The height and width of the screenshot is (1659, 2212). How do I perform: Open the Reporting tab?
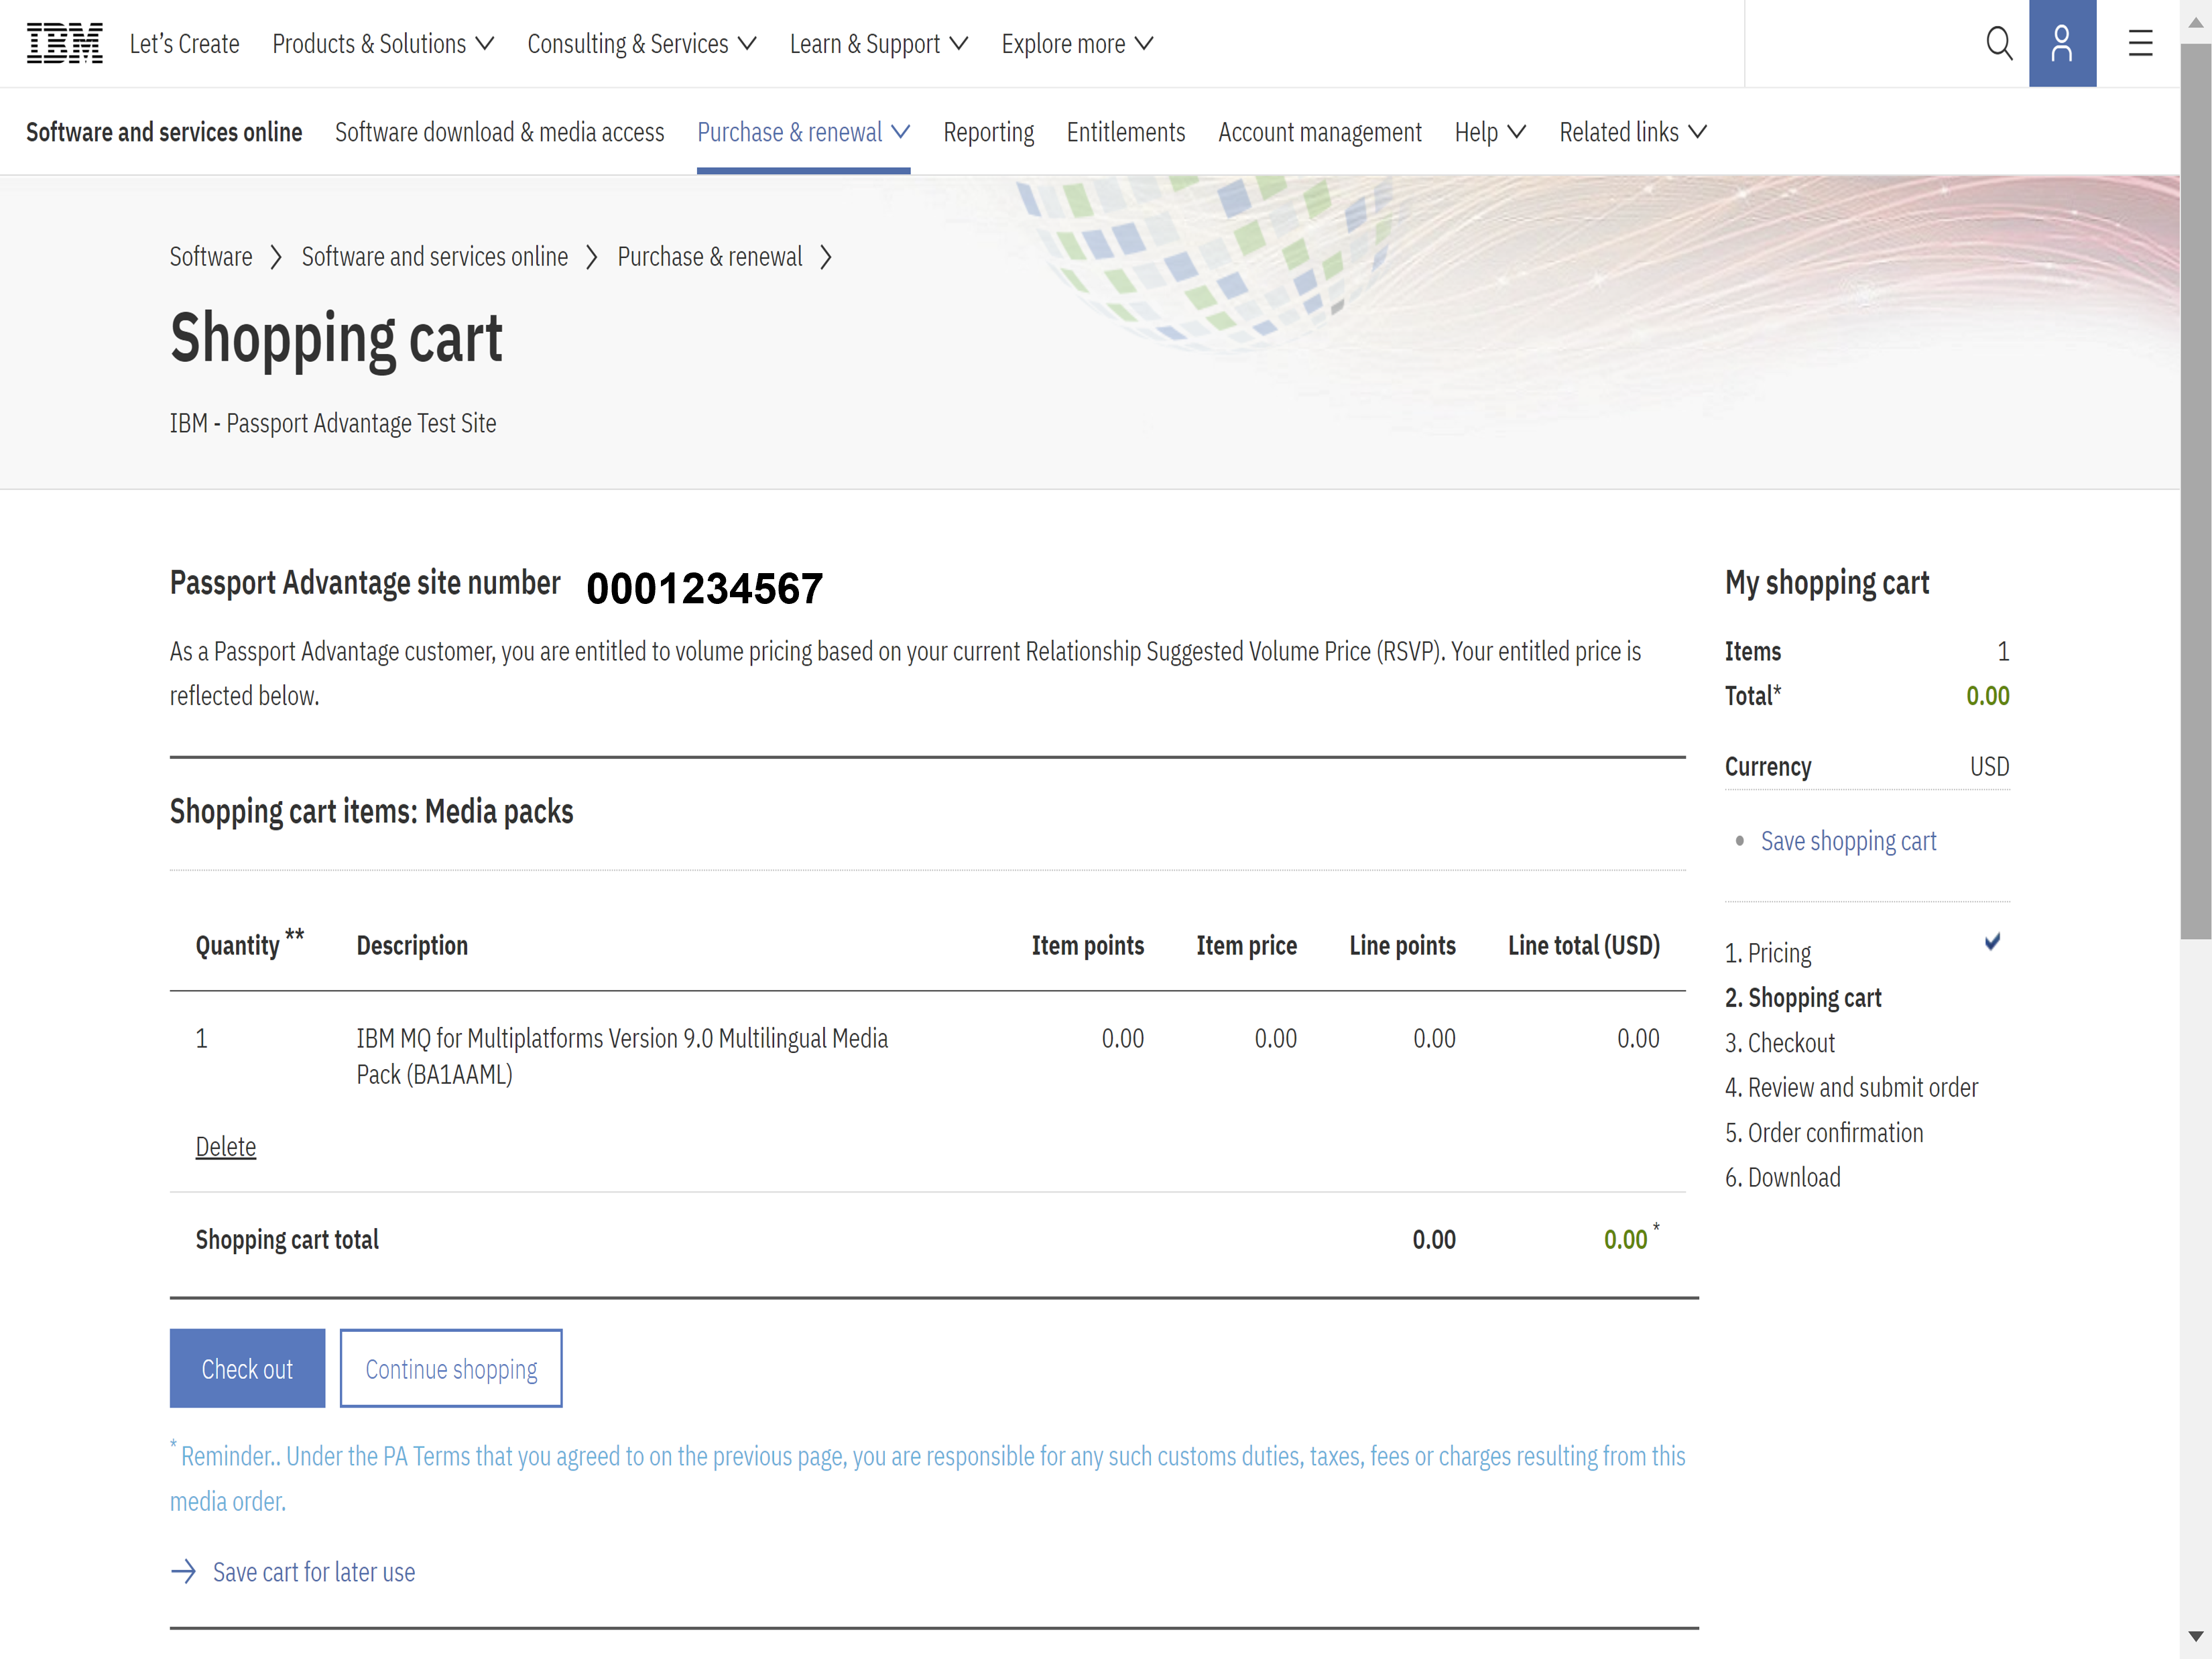(x=988, y=132)
